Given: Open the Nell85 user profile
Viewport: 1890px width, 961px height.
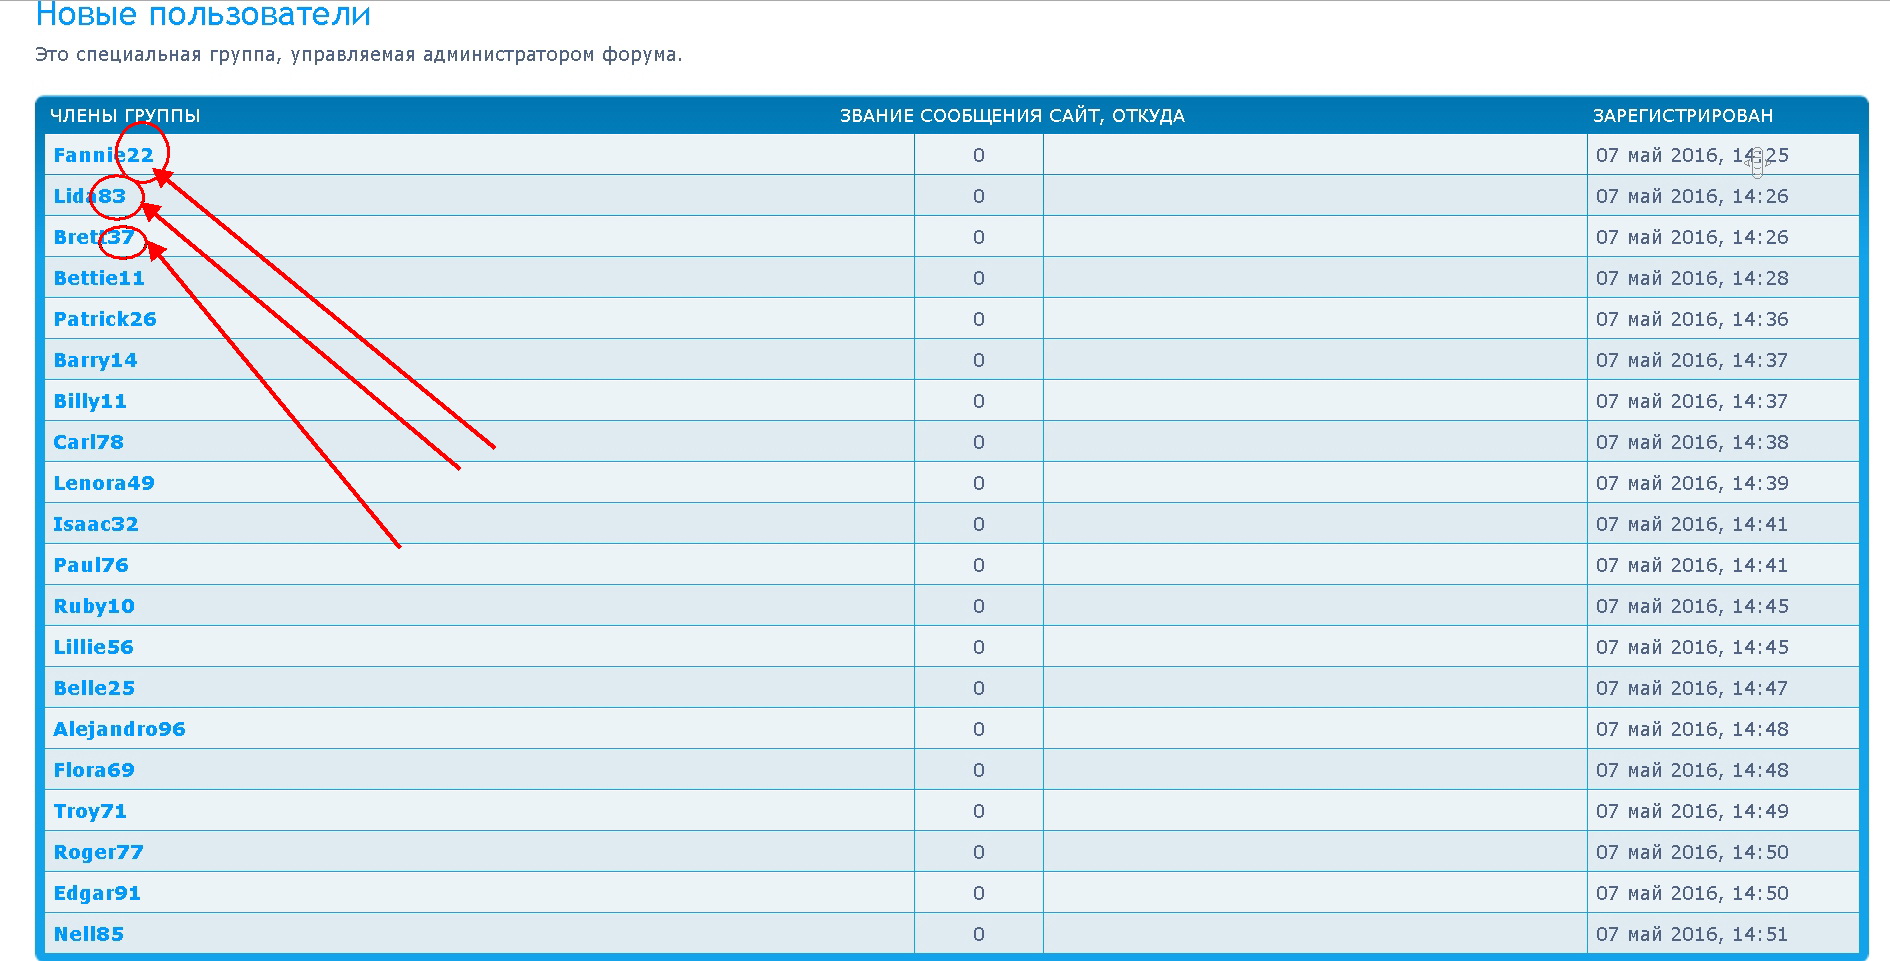Looking at the screenshot, I should (89, 934).
